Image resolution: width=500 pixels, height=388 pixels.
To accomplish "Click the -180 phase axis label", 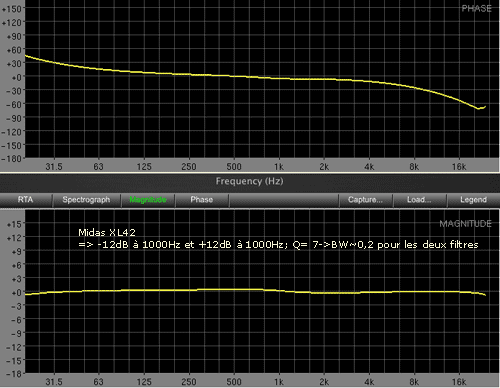I will 11,159.
